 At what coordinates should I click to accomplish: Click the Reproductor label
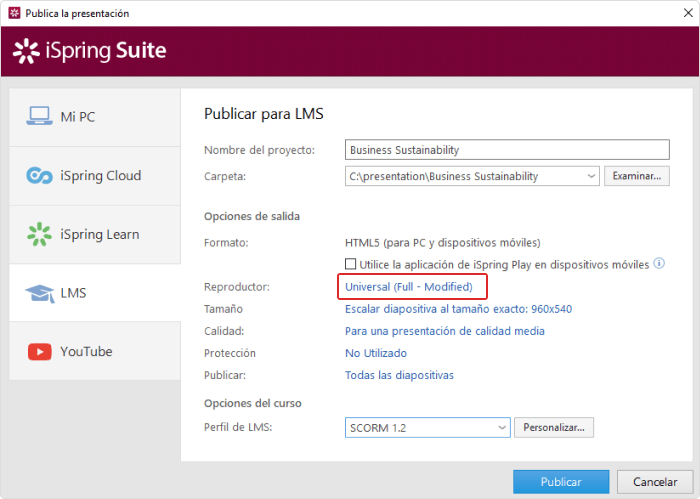[x=237, y=287]
